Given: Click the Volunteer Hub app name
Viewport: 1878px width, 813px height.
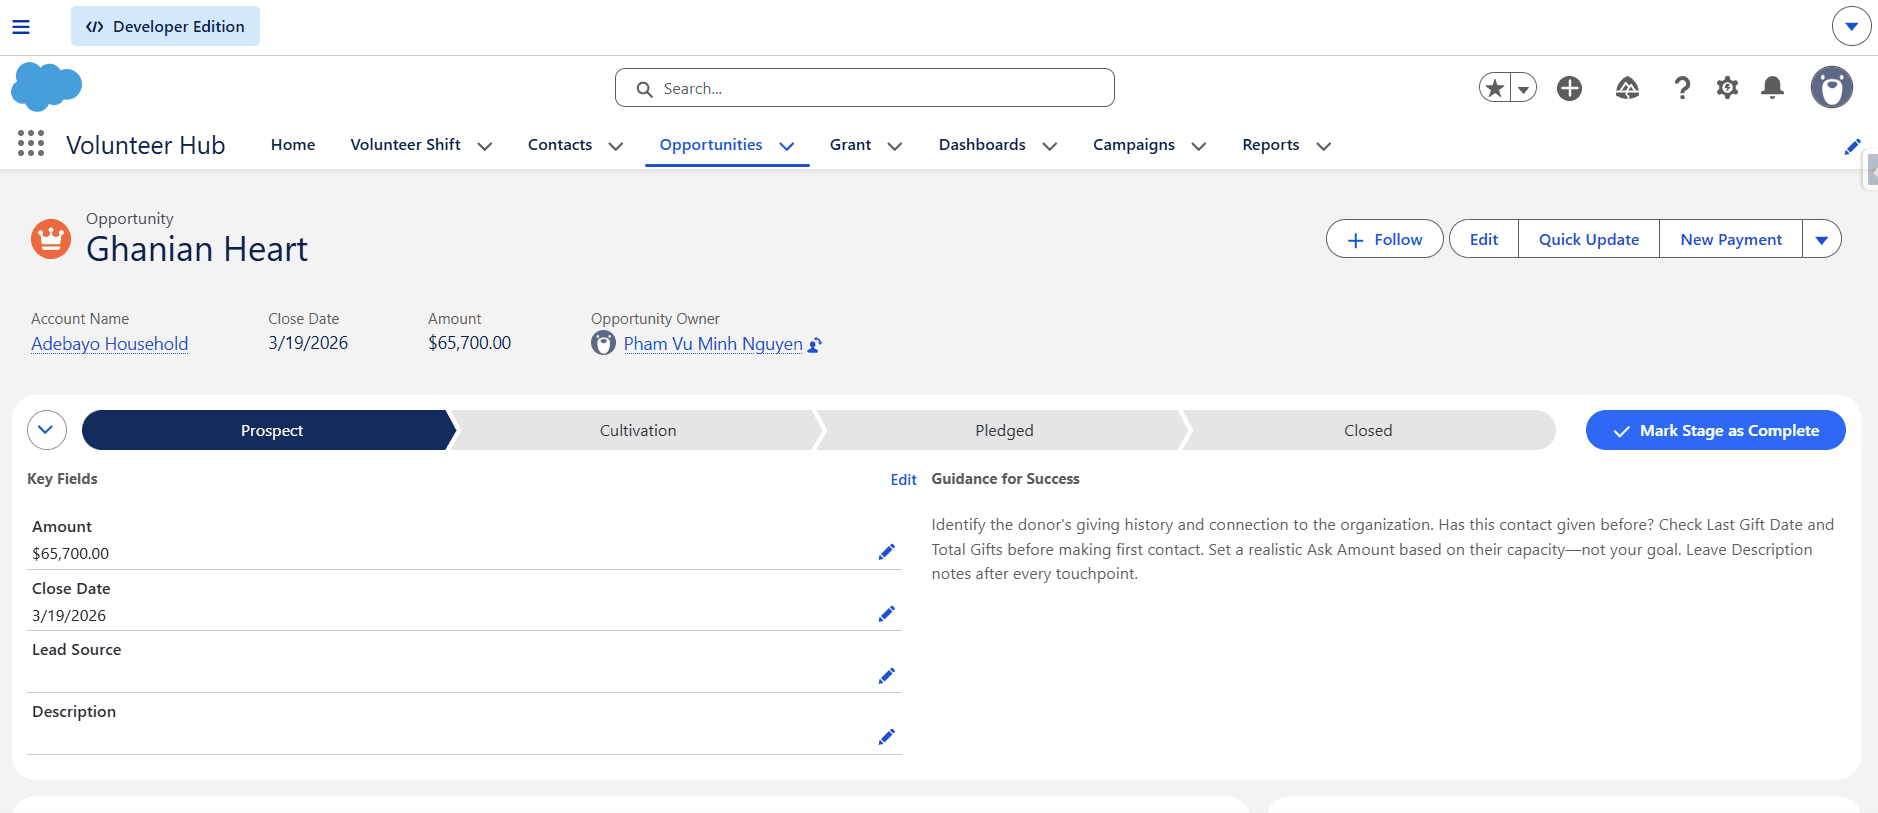Looking at the screenshot, I should [146, 145].
